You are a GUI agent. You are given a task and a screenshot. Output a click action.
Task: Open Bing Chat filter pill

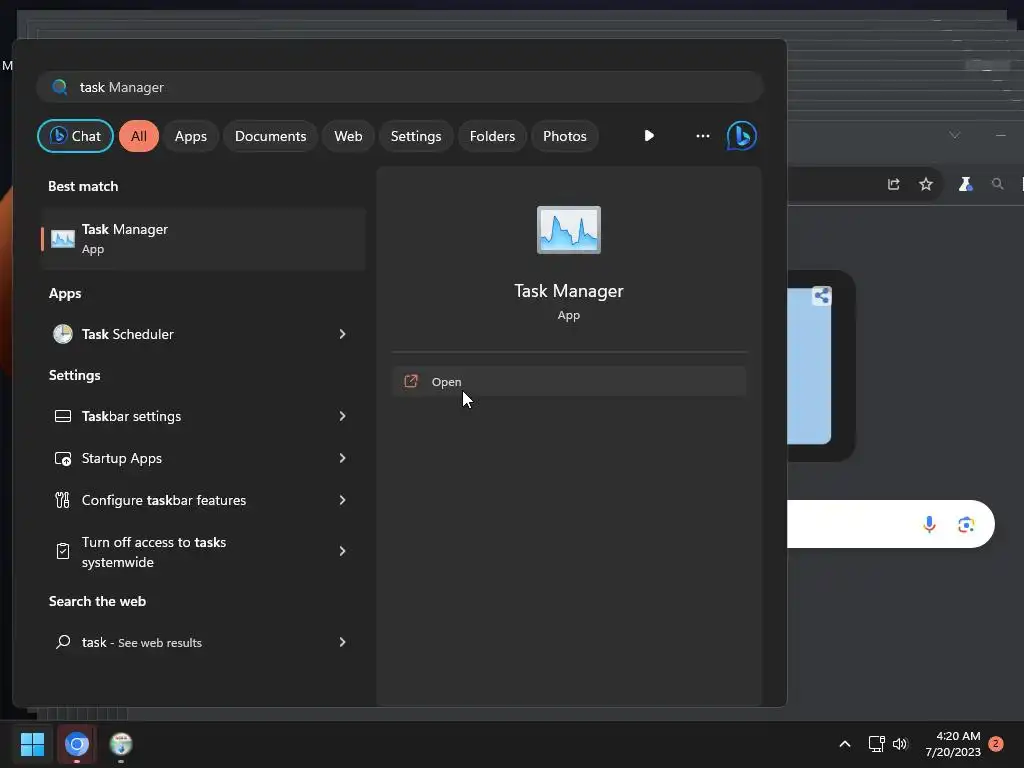(x=75, y=136)
